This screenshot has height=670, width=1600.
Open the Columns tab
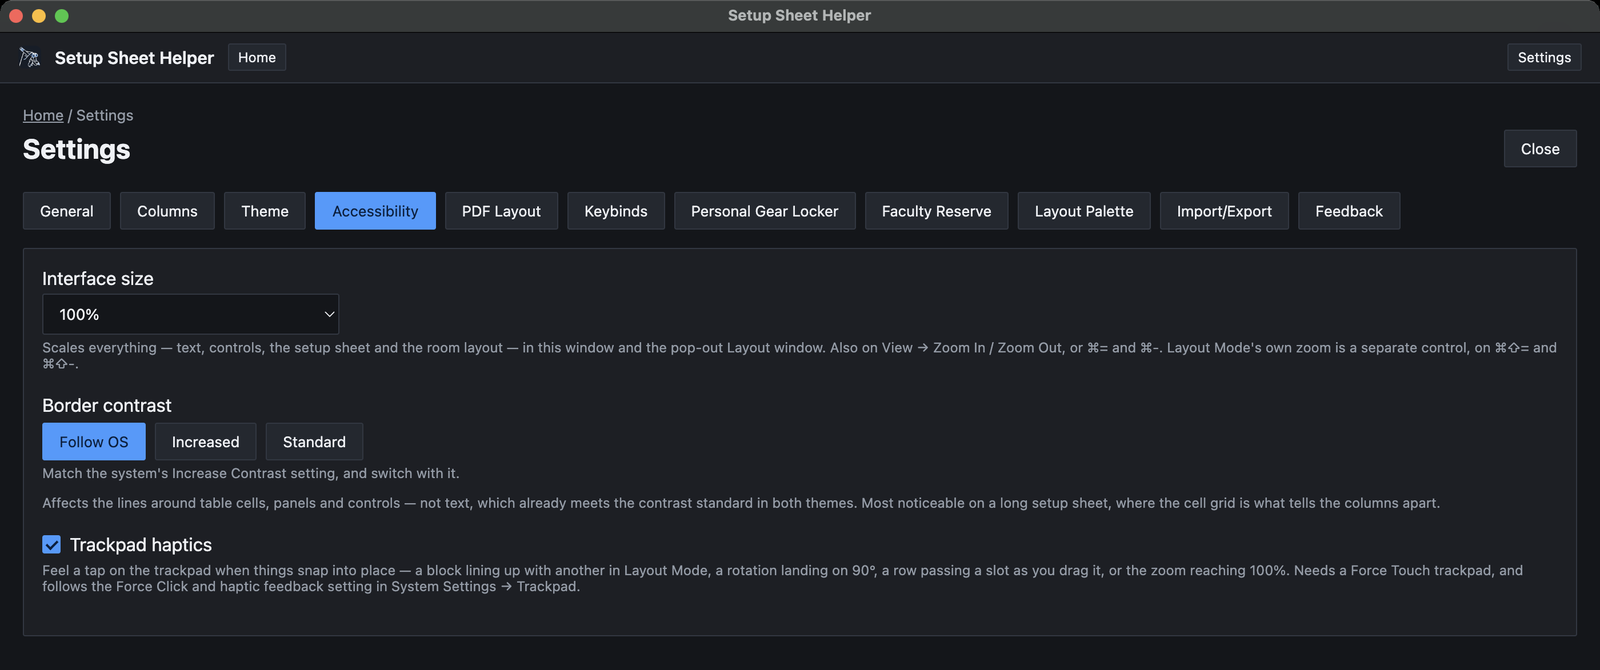(x=167, y=211)
